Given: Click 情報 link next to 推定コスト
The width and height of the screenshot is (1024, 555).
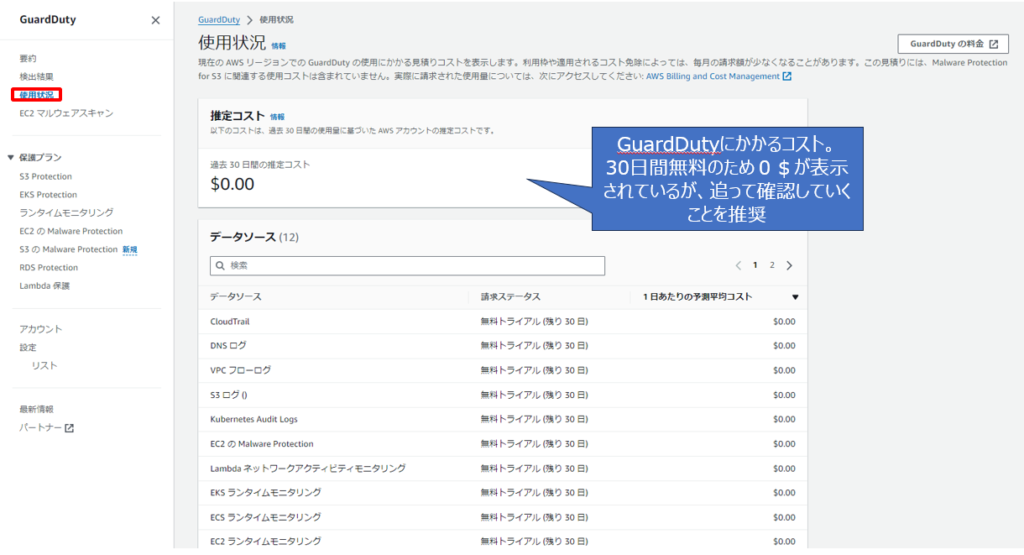Looking at the screenshot, I should tap(277, 117).
